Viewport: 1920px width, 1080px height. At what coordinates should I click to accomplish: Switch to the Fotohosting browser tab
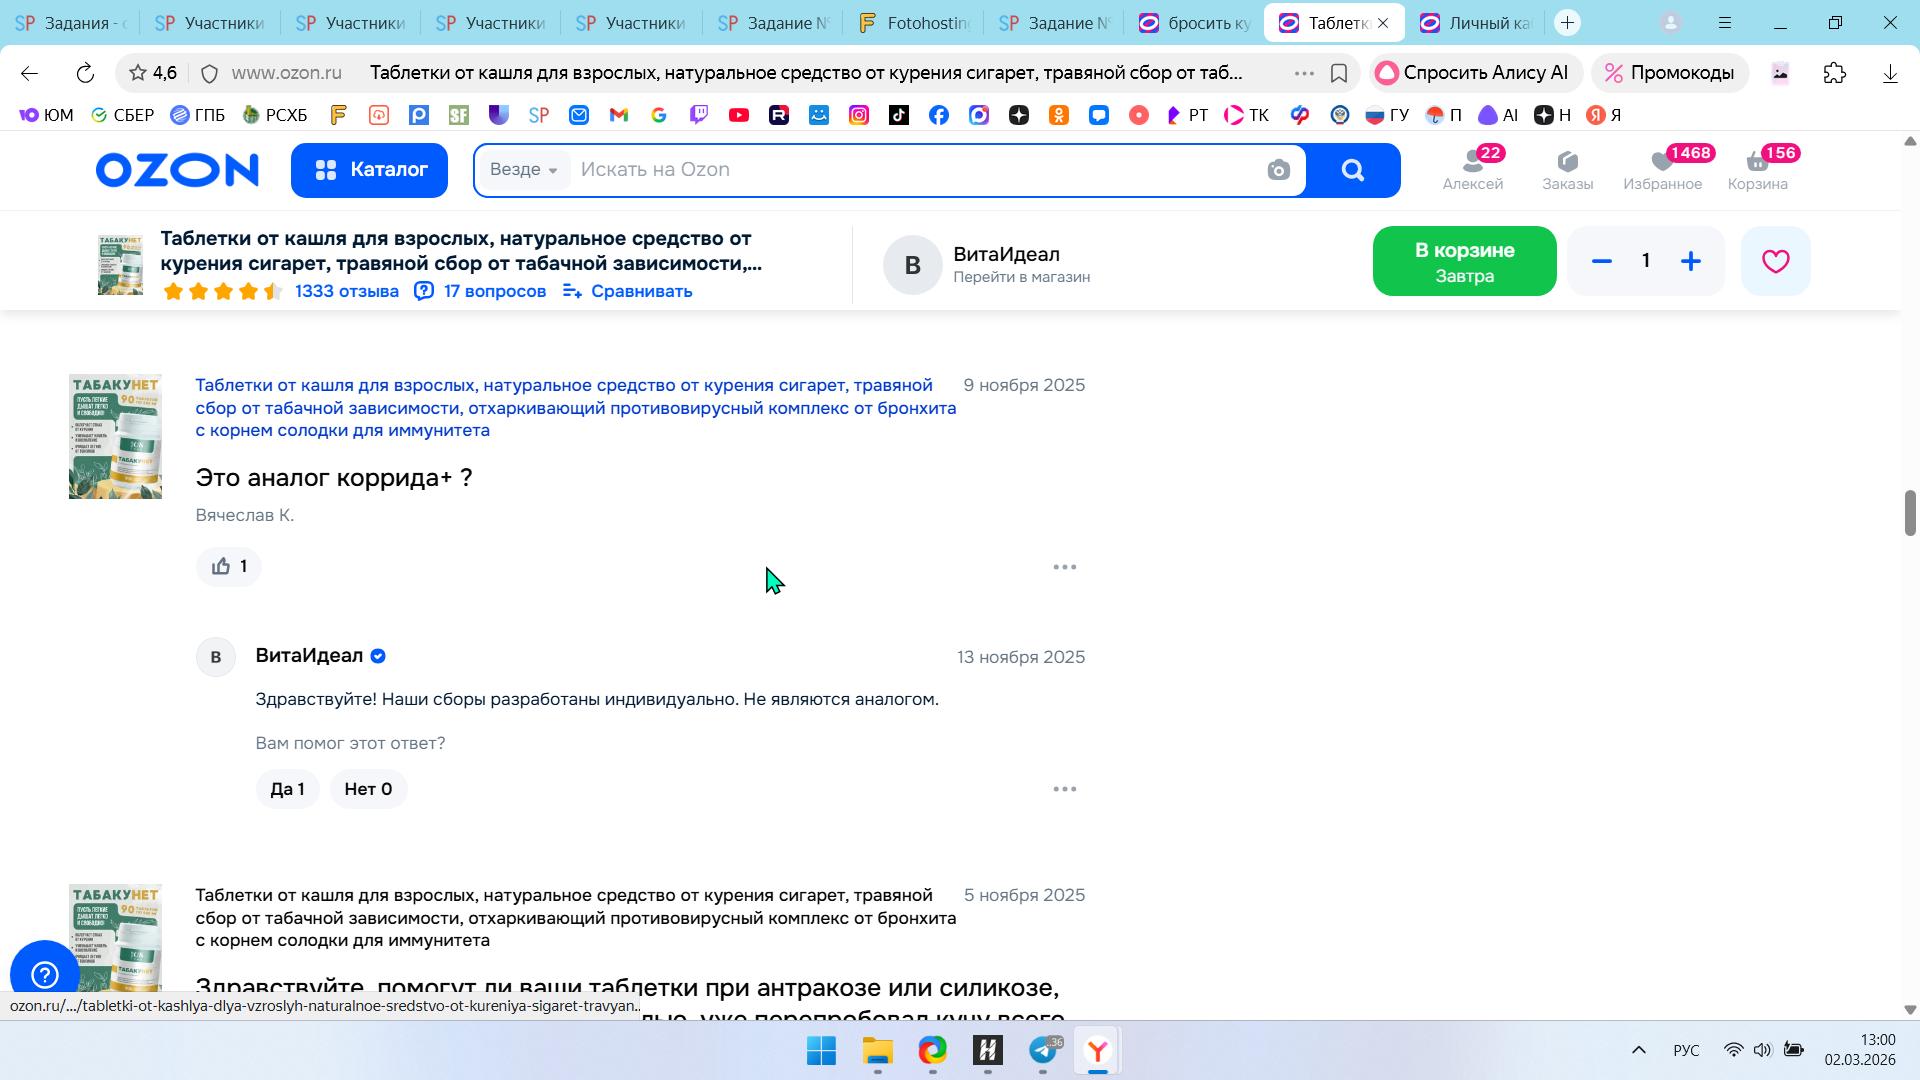915,22
